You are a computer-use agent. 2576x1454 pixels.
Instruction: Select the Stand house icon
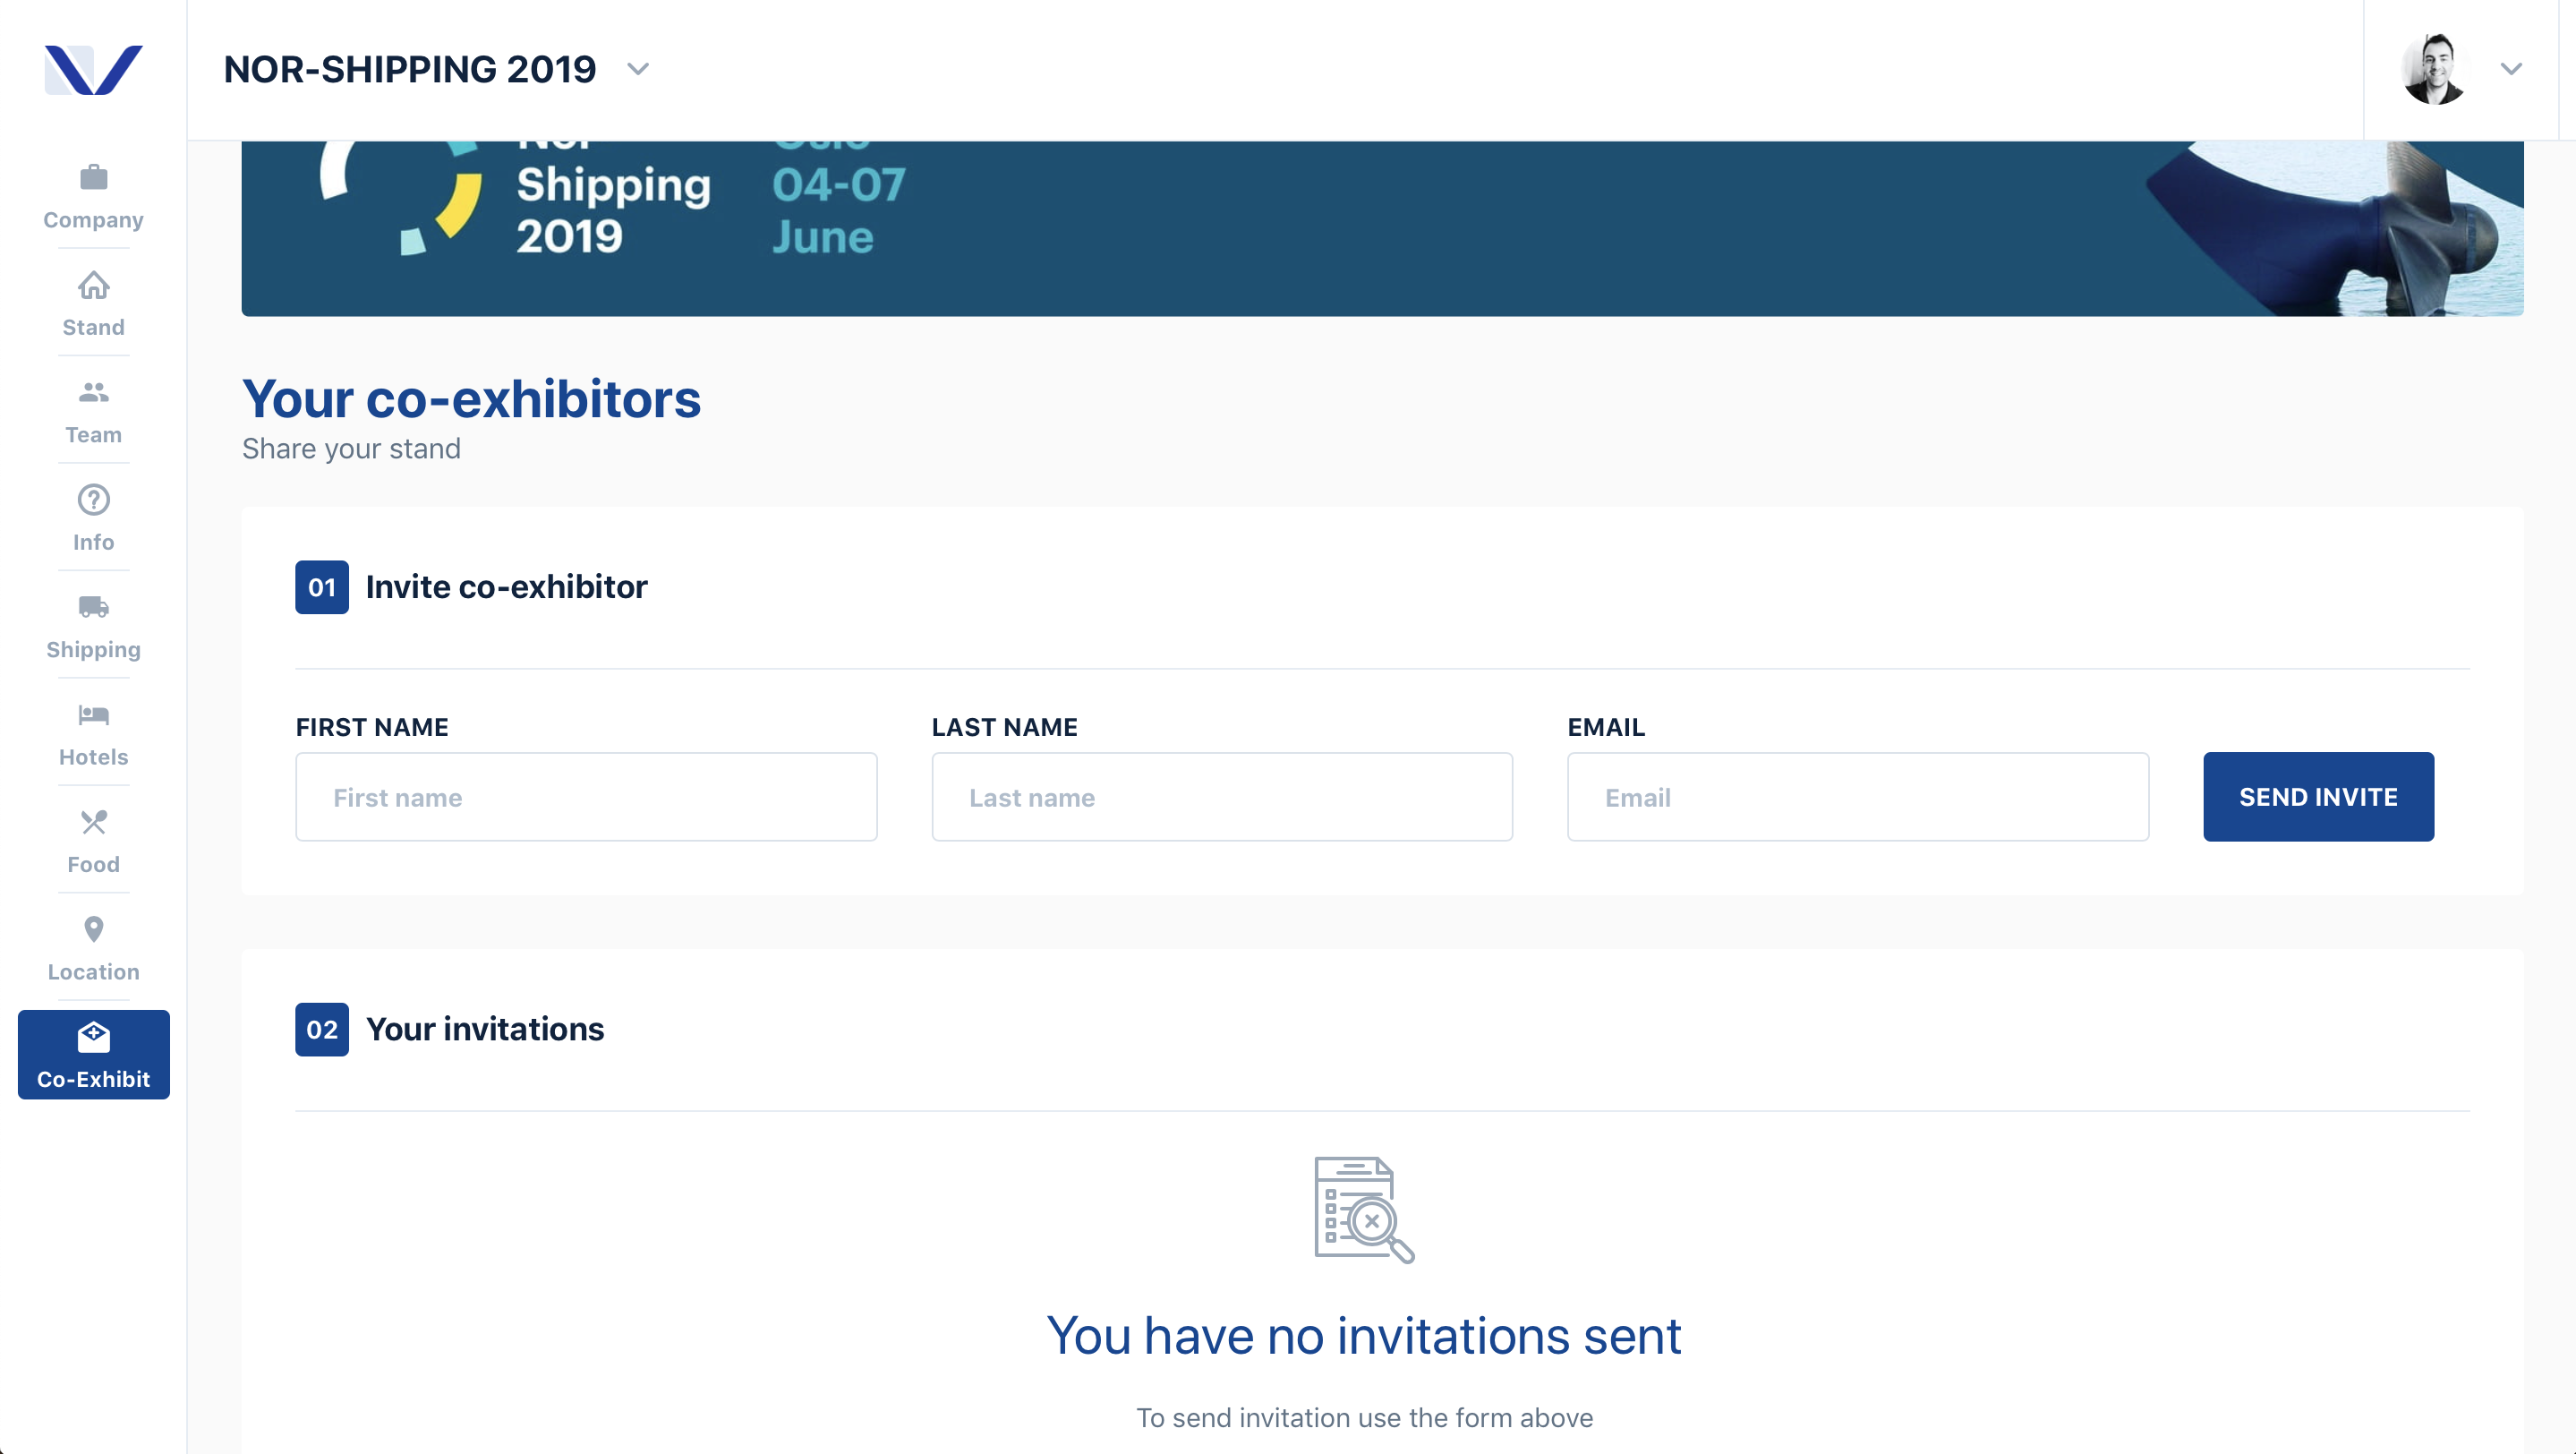93,285
